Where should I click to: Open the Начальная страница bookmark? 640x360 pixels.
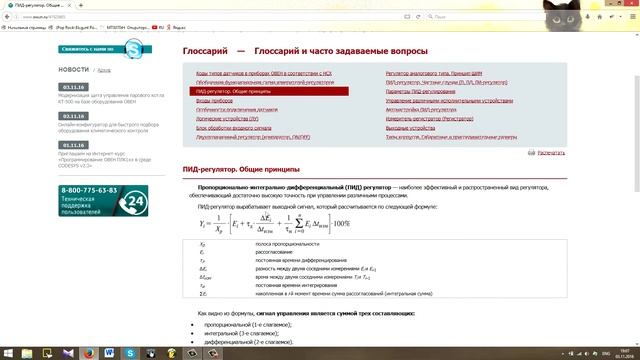(24, 27)
